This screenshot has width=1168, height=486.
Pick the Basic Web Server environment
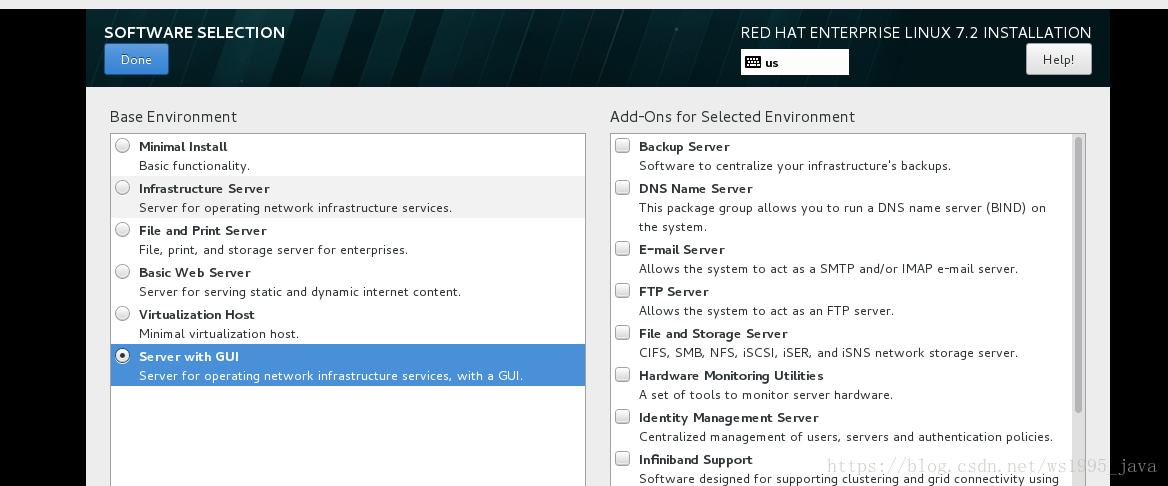[123, 271]
